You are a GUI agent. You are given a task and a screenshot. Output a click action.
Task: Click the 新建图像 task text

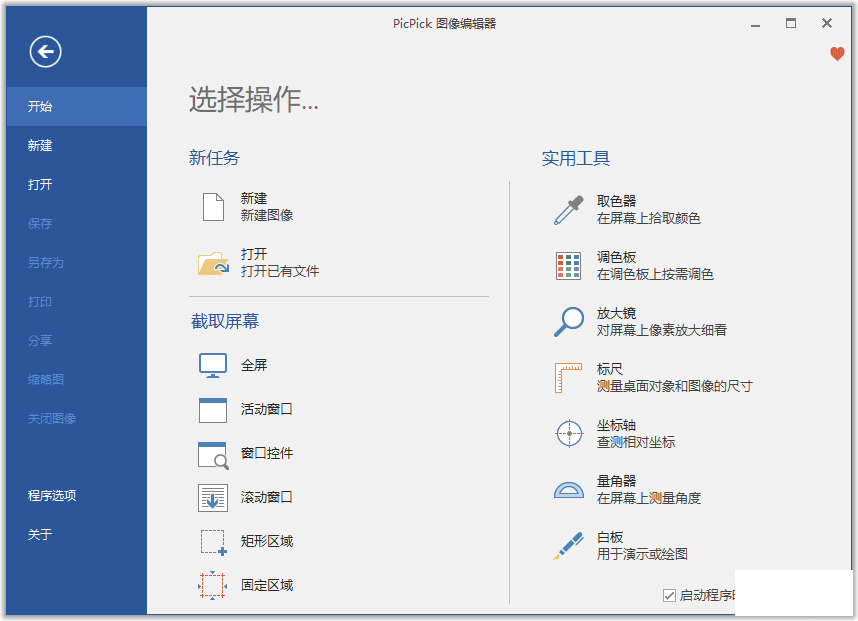click(267, 216)
